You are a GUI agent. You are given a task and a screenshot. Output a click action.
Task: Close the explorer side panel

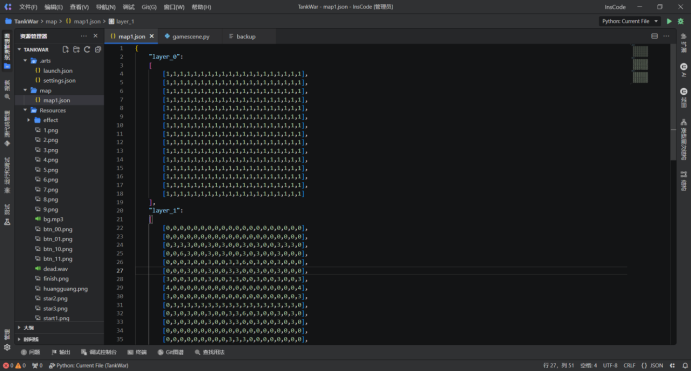[95, 36]
